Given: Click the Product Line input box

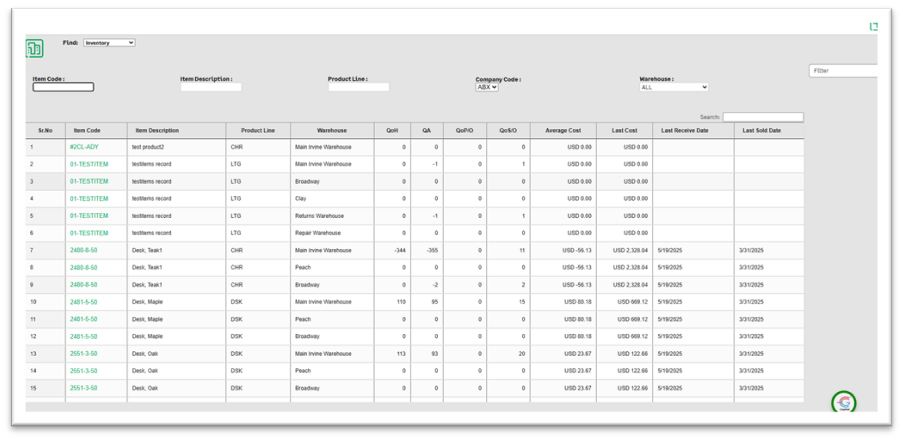Looking at the screenshot, I should click(358, 87).
